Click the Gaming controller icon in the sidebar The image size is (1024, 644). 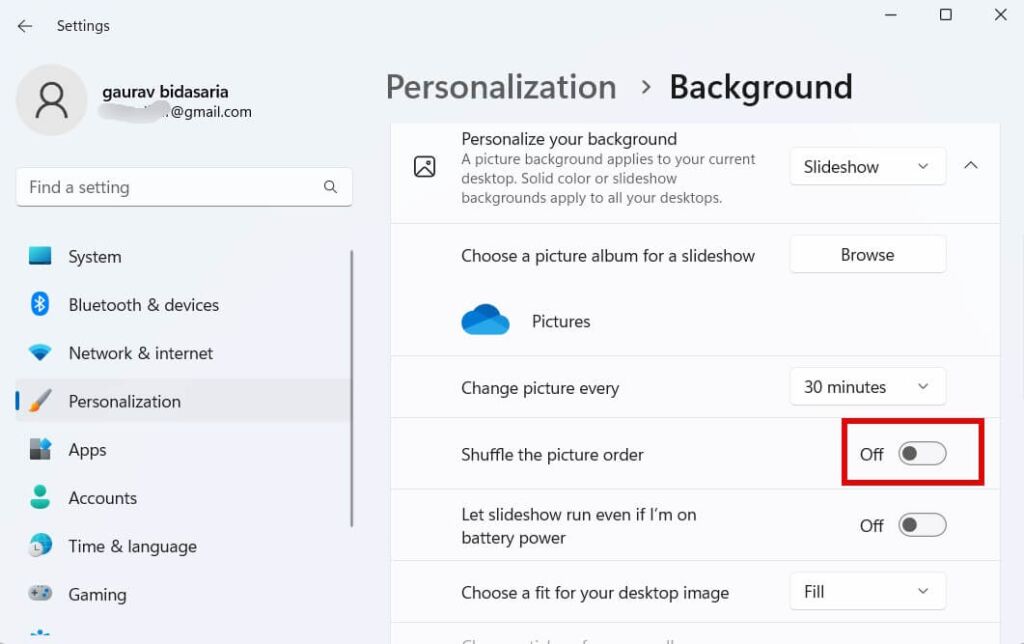40,593
